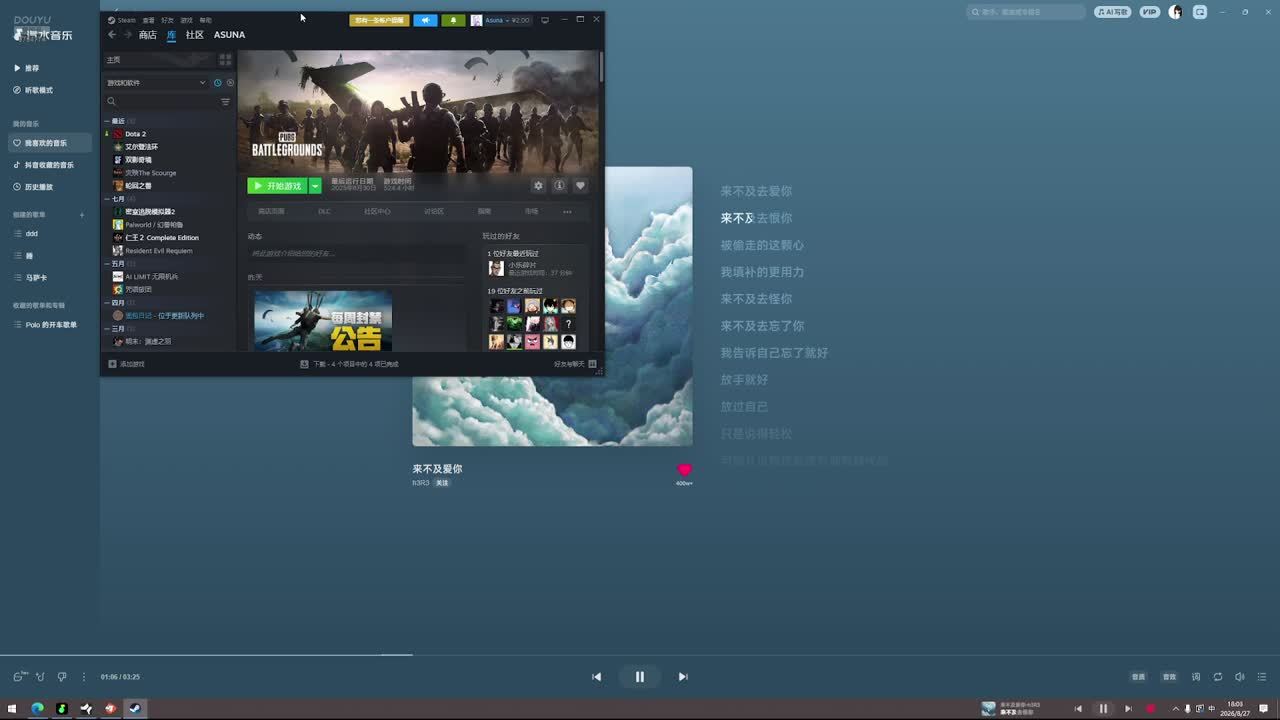Open the ASUNA profile tab in Steam
This screenshot has height=720, width=1280.
coord(229,35)
